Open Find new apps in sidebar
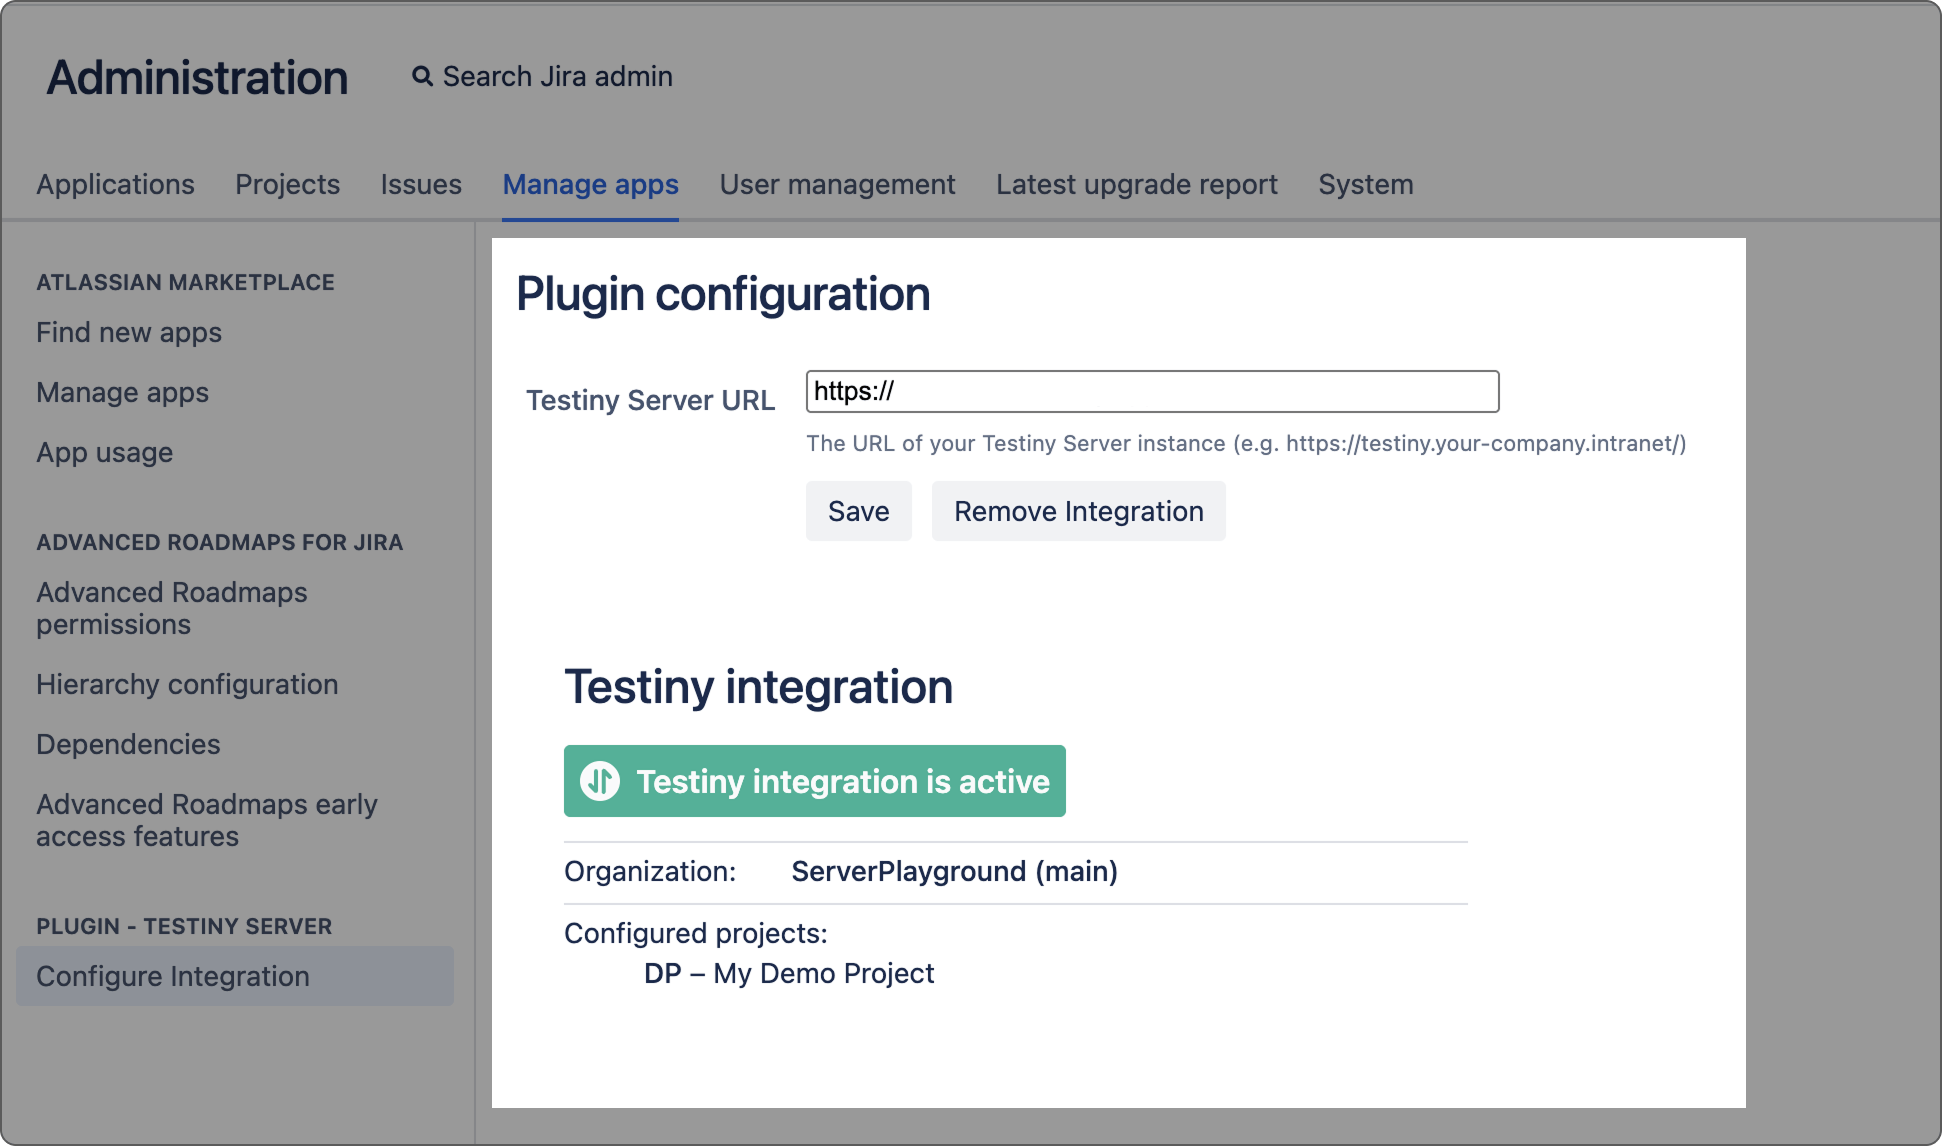This screenshot has width=1942, height=1146. click(x=129, y=332)
